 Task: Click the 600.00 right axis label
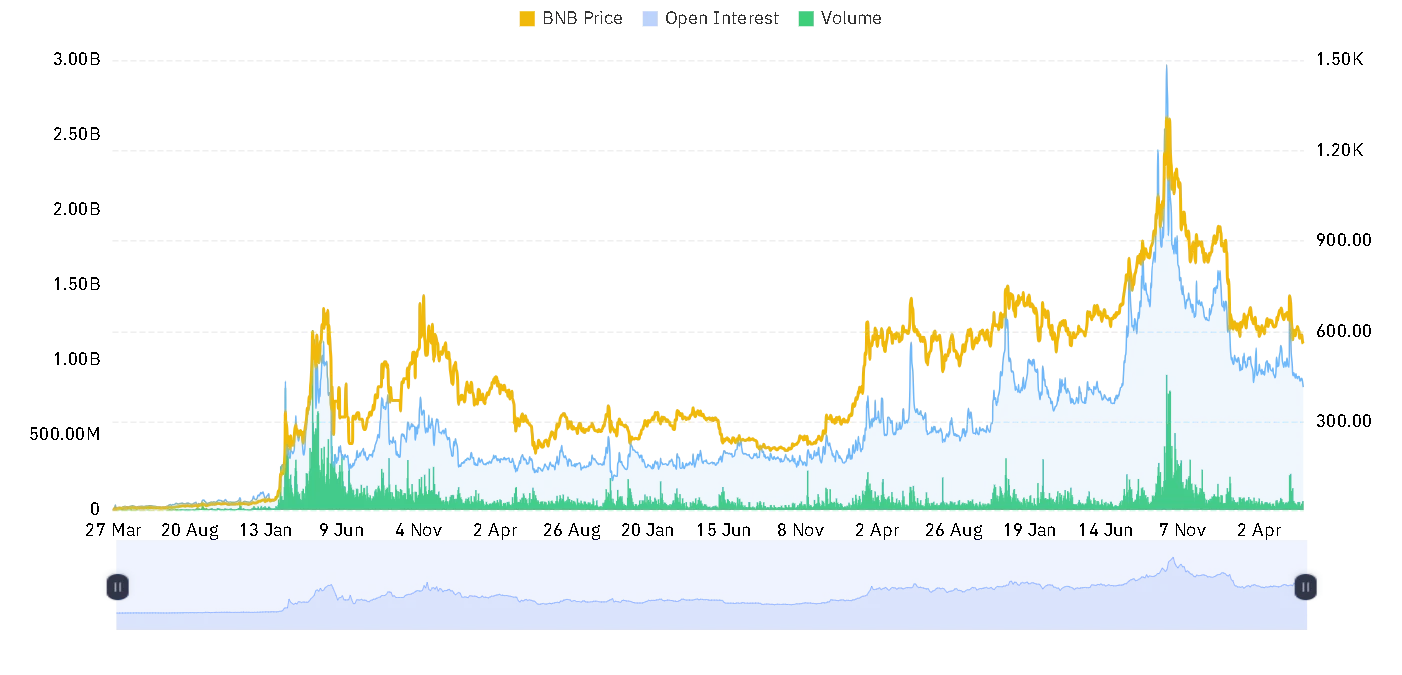coord(1345,331)
